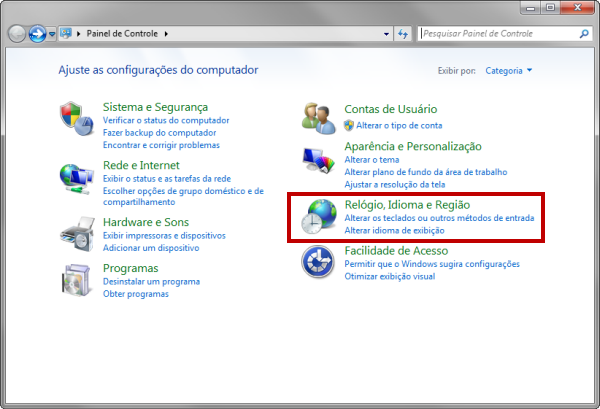Open the Alterar idioma de exibição link
Viewport: 600px width, 409px height.
pos(393,230)
